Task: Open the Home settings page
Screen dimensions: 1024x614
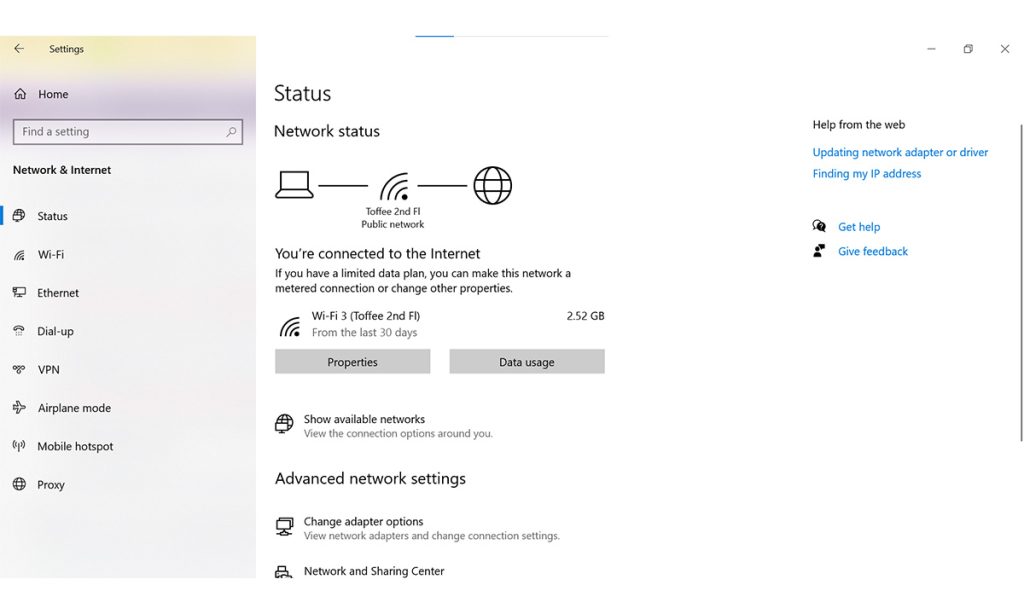Action: (x=52, y=93)
